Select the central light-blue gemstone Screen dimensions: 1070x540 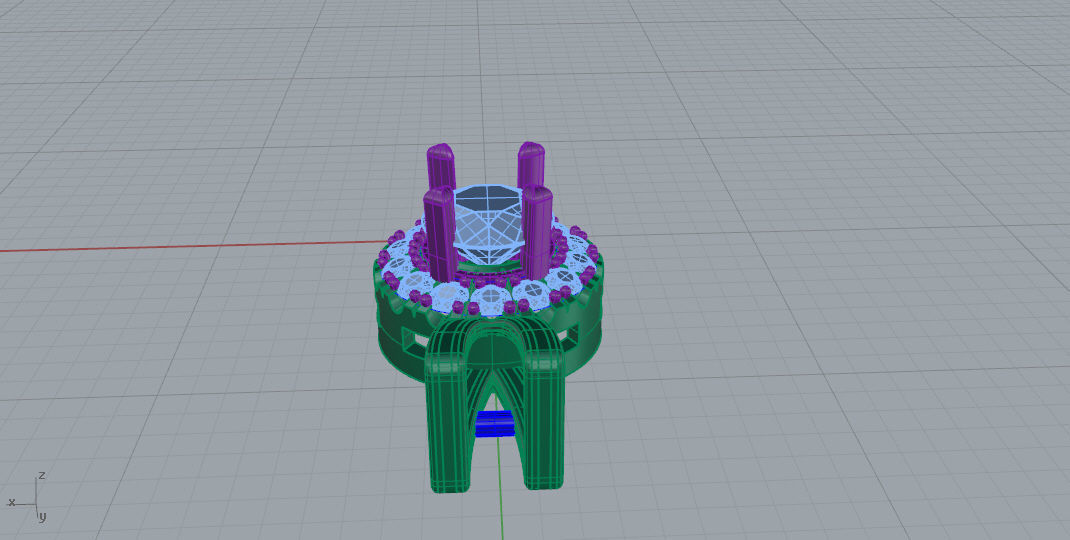click(x=489, y=227)
